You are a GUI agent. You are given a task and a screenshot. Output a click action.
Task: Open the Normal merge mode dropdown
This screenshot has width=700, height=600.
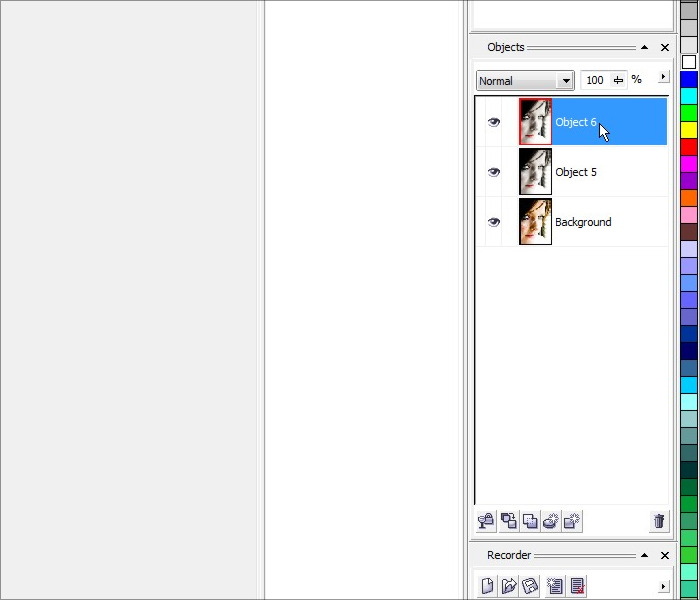(566, 81)
